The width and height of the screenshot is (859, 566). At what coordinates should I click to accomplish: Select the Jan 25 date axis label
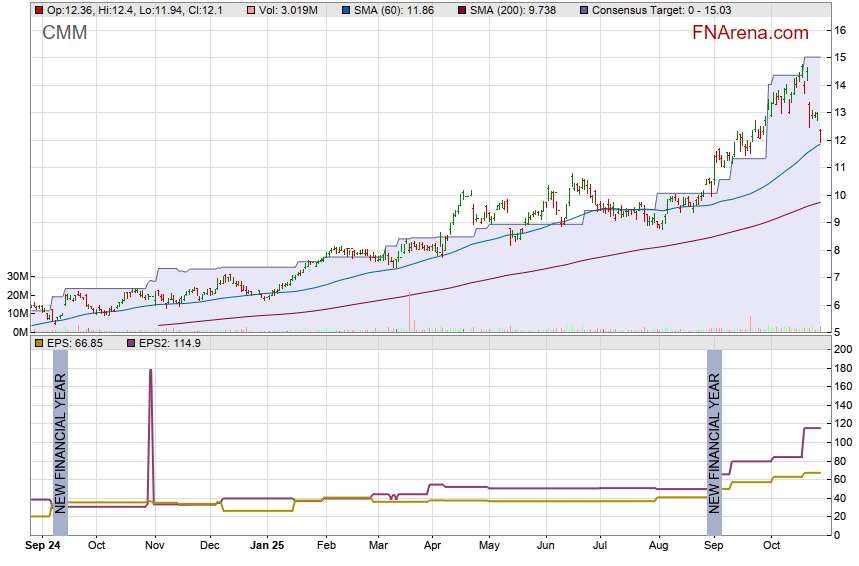pos(267,546)
